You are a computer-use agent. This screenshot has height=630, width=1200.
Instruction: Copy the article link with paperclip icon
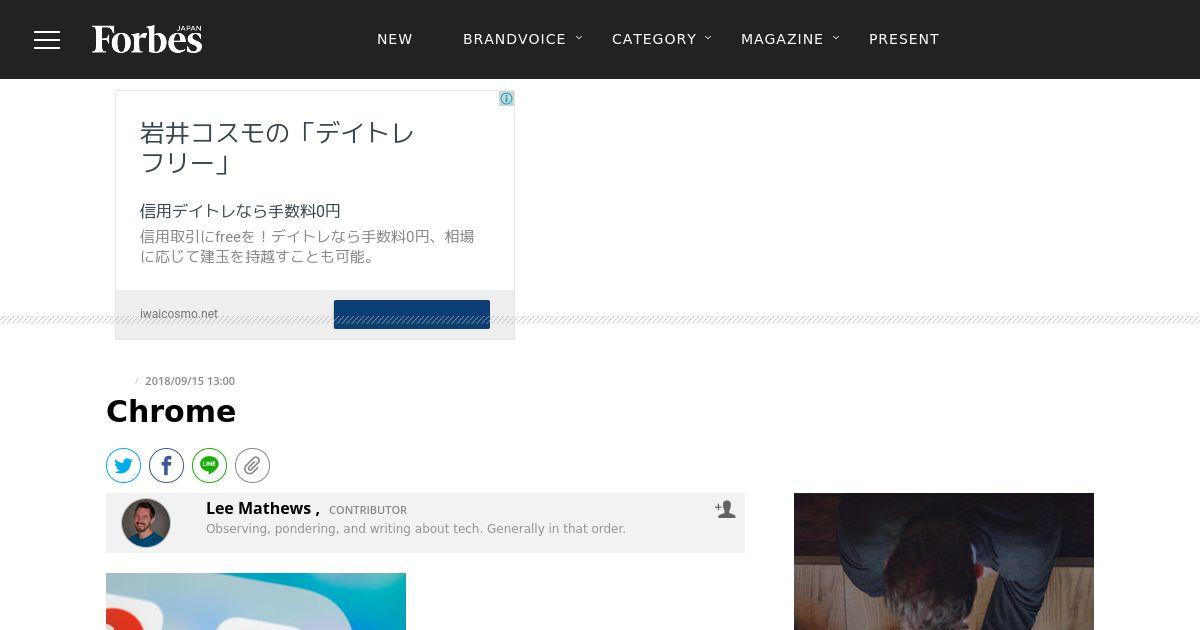(x=253, y=465)
